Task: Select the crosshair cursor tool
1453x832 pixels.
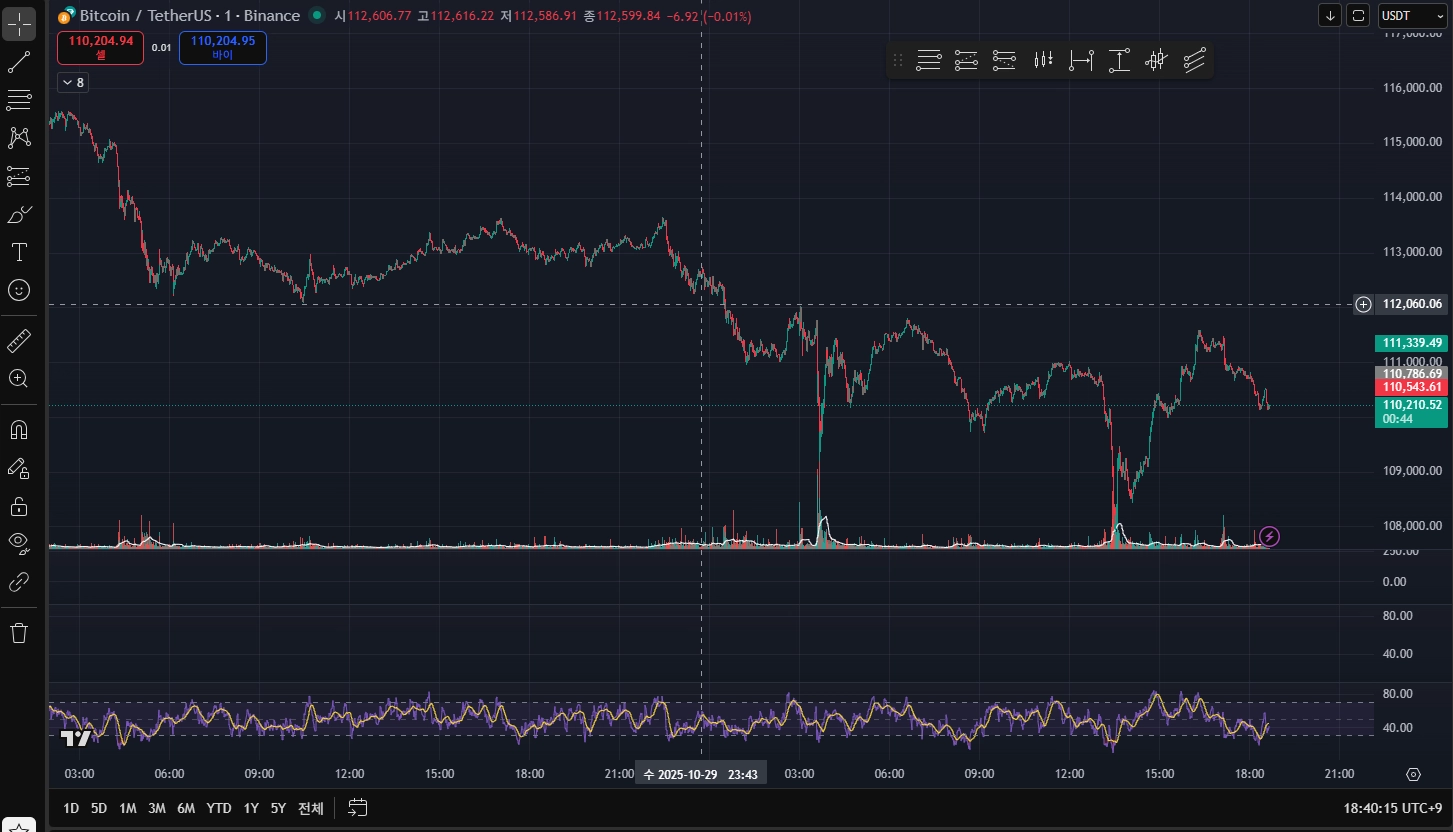Action: coord(19,22)
